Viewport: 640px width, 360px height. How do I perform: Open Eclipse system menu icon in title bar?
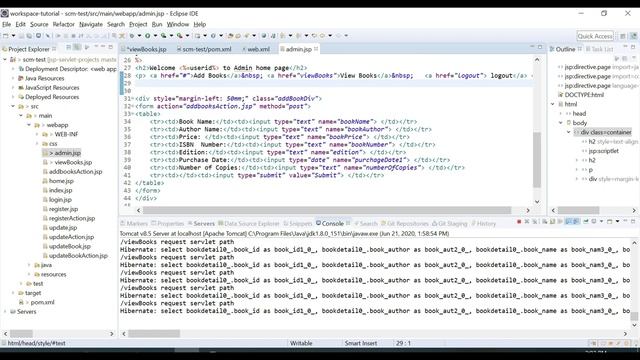[x=5, y=13]
